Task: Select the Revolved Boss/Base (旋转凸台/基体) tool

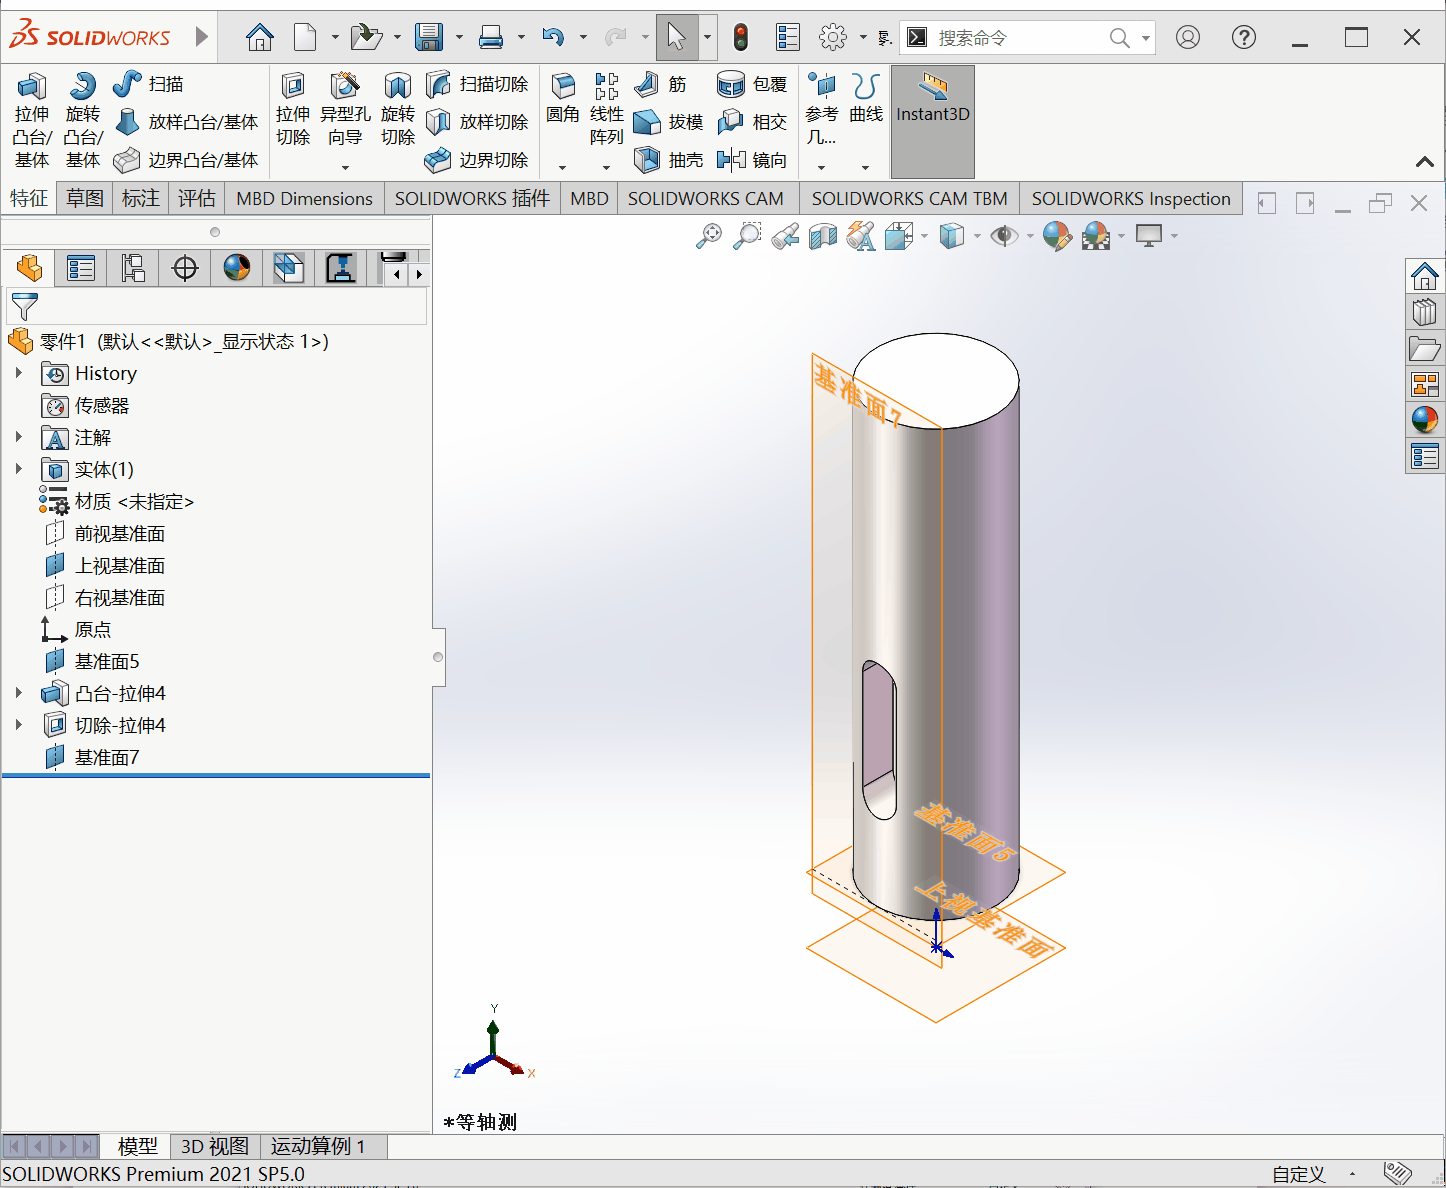Action: tap(83, 120)
